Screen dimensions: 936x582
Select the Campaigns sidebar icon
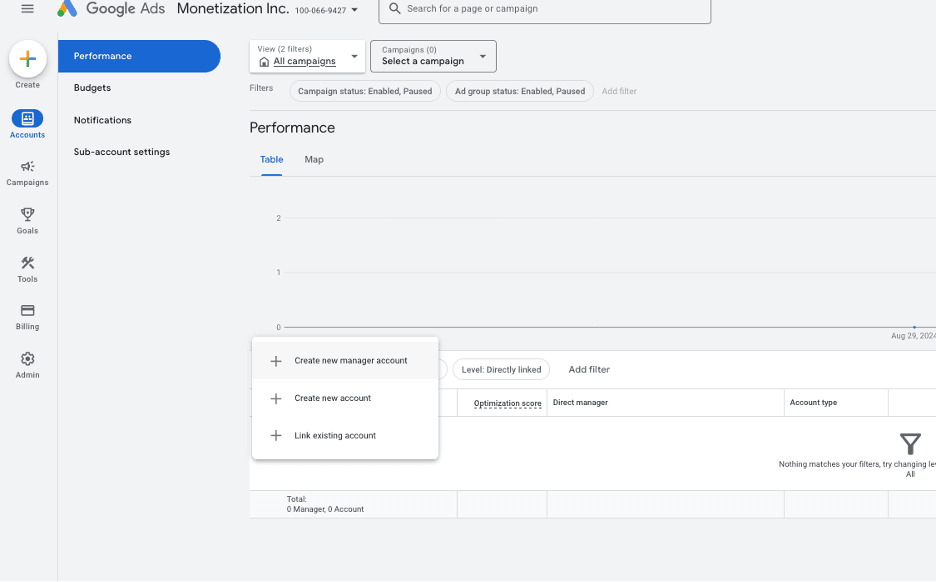coord(27,170)
